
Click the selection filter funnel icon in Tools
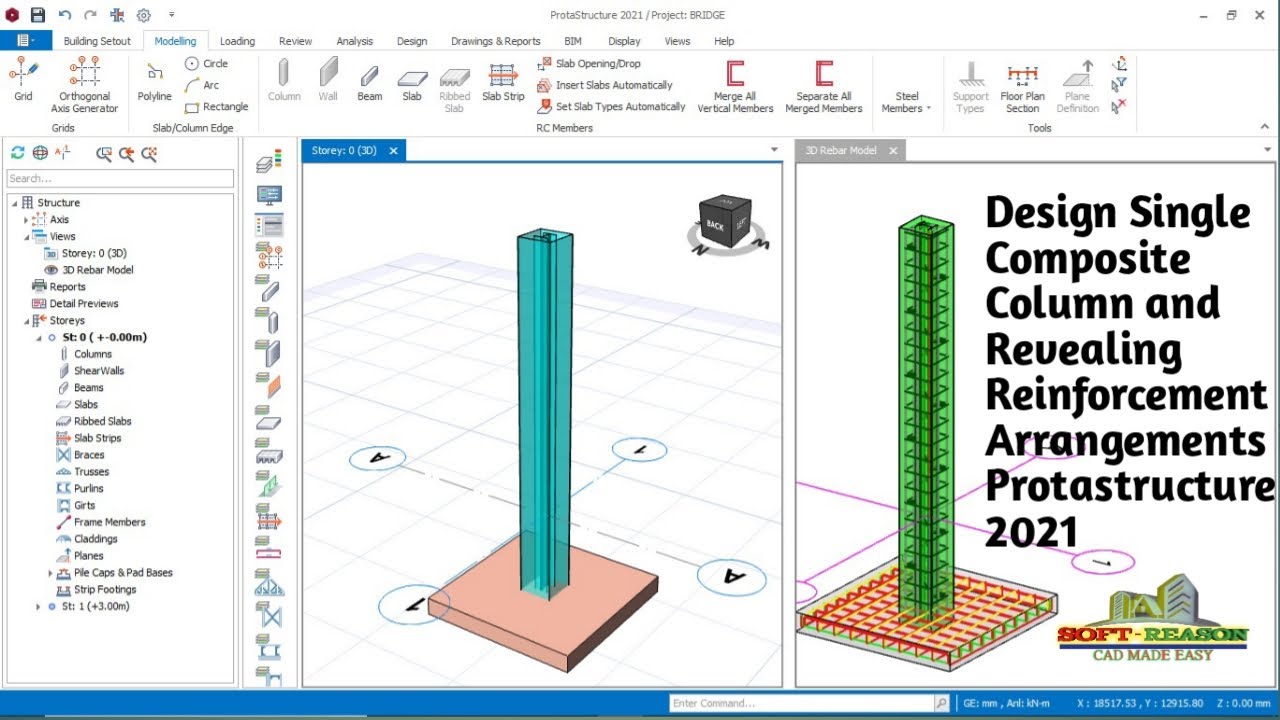tap(1120, 84)
